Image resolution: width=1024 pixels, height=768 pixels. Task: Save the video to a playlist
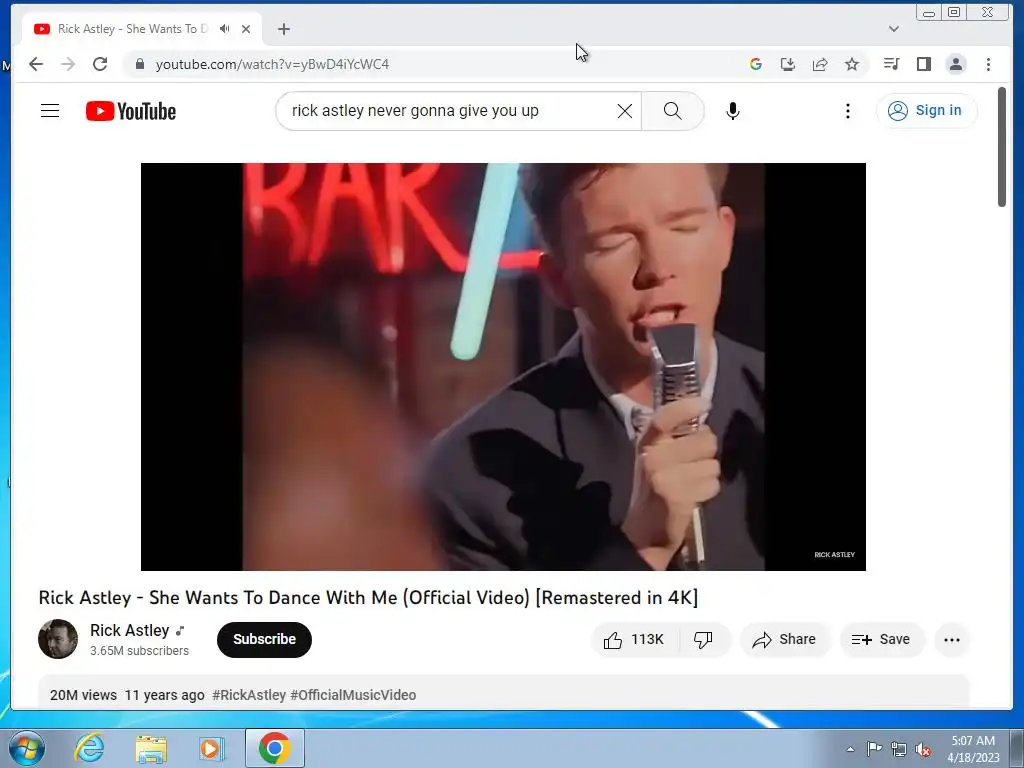[882, 639]
